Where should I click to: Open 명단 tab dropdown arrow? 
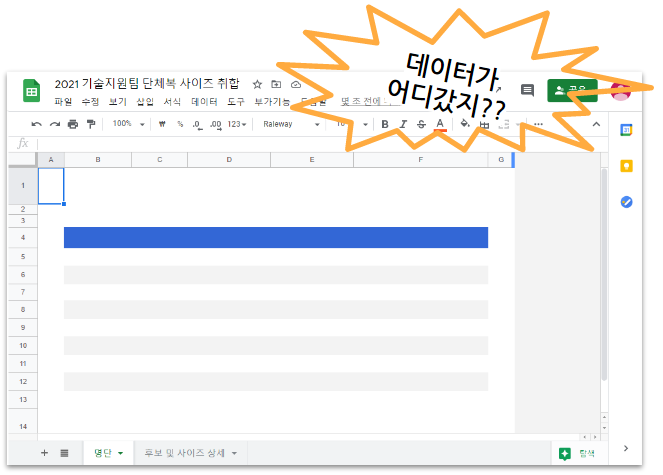[121, 453]
